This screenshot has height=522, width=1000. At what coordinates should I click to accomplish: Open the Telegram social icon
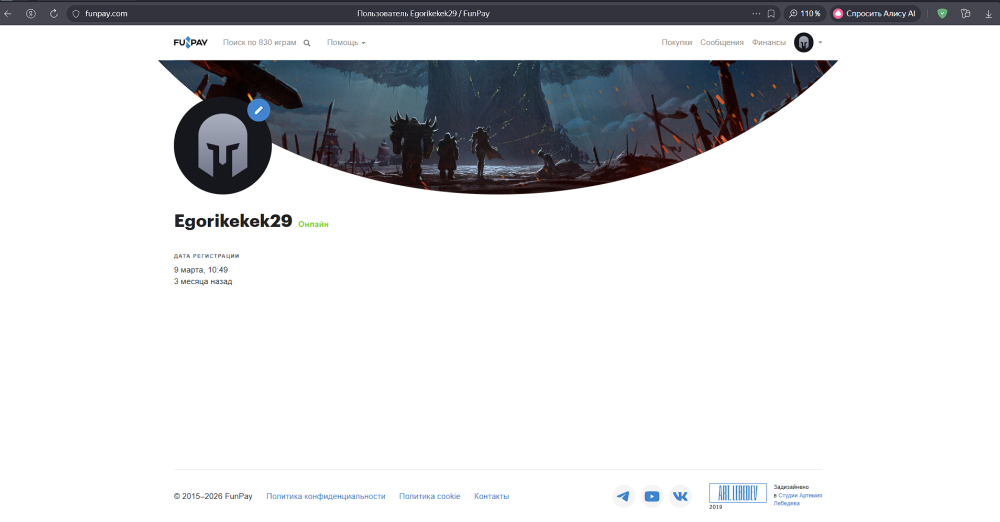[x=624, y=496]
